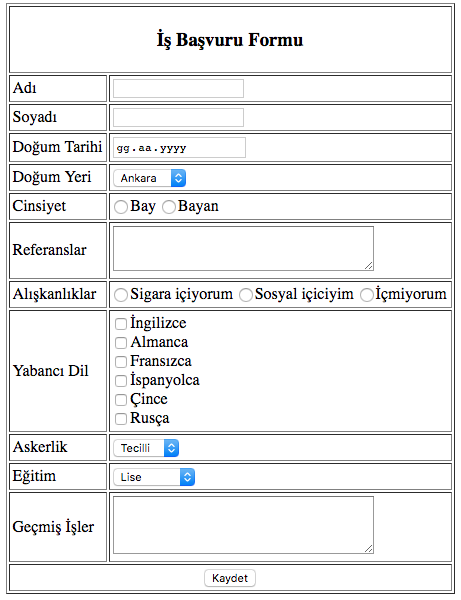Select the İçmiyorum radio button
This screenshot has height=600, width=461.
click(x=367, y=295)
